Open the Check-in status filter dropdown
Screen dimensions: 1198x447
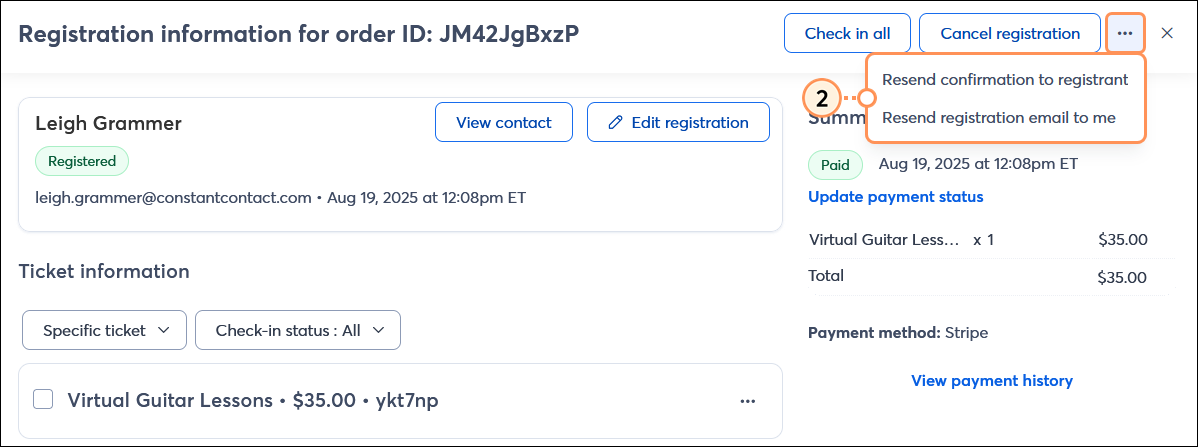[297, 330]
